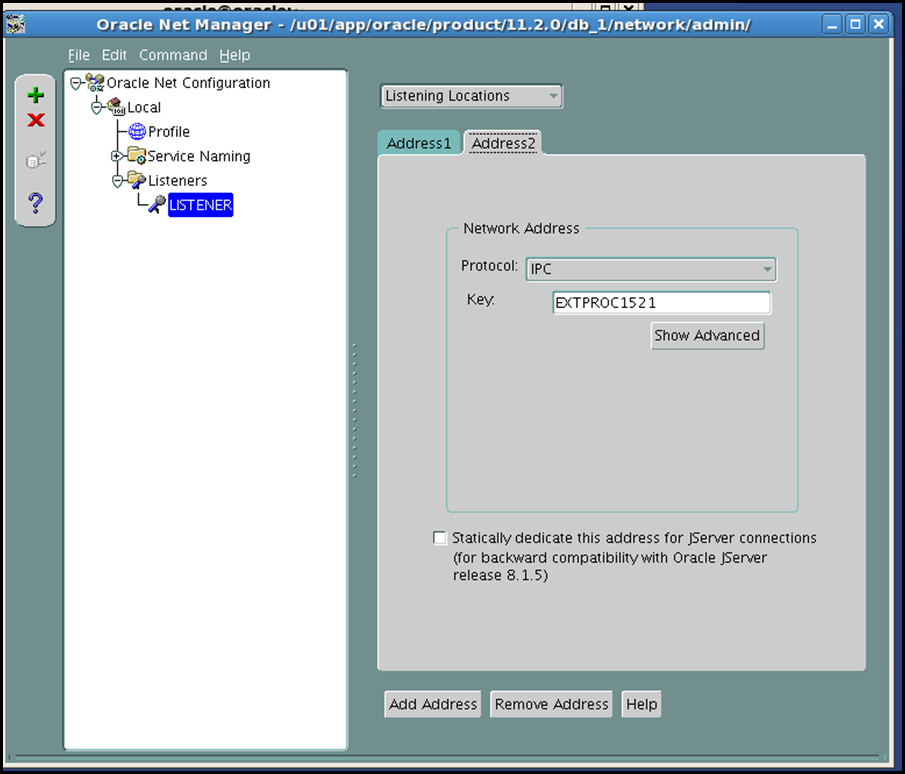Viewport: 905px width, 774px height.
Task: Select the Local tree label
Action: (144, 107)
